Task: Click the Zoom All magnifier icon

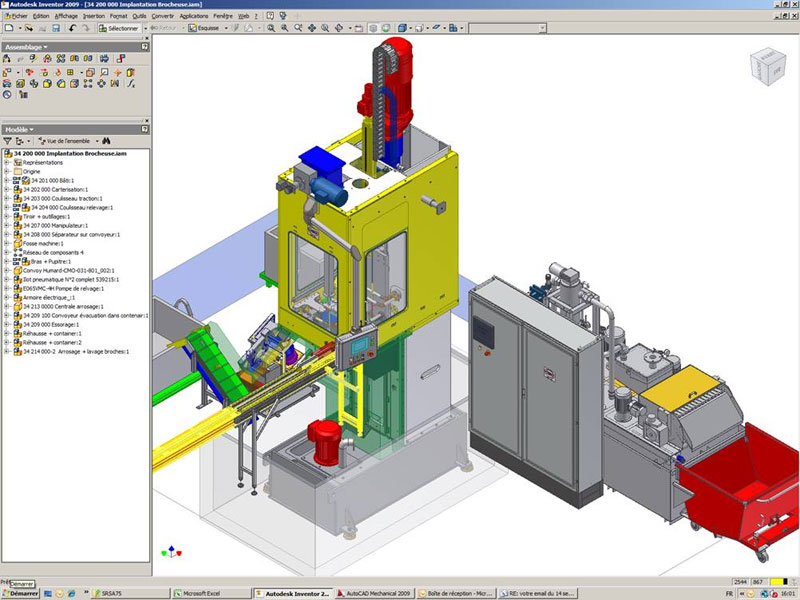Action: (x=271, y=28)
